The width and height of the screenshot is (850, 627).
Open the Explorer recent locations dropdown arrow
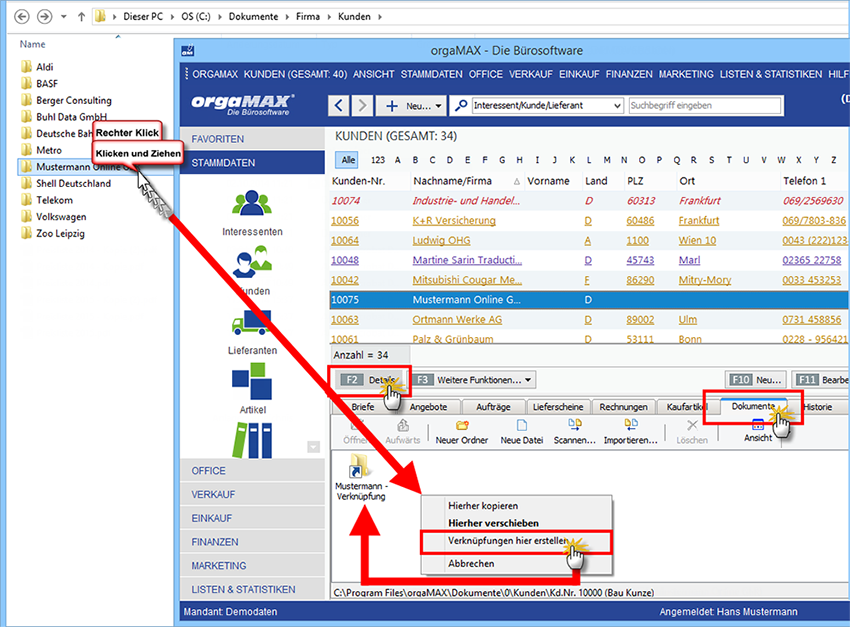click(x=64, y=17)
